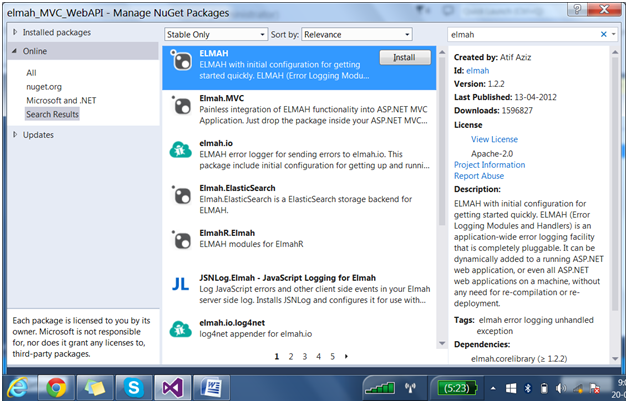The height and width of the screenshot is (402, 626).
Task: Open Sticky Notes from the taskbar
Action: click(x=95, y=388)
